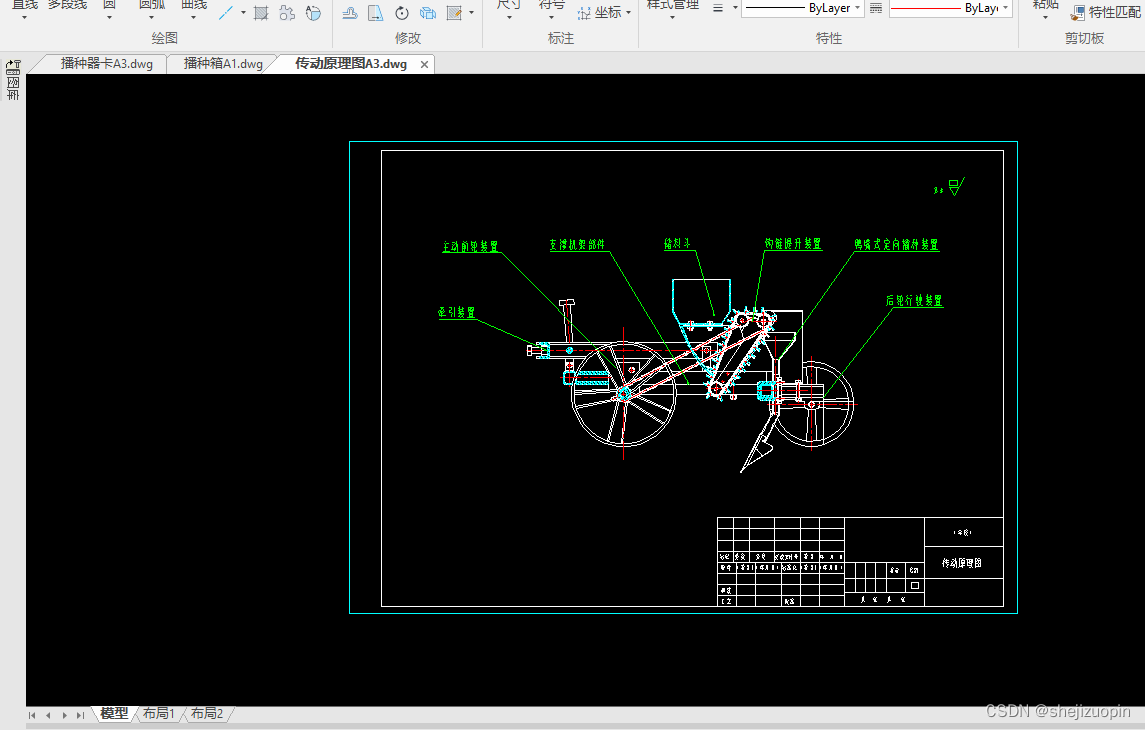
Task: Click the previous layout tab arrow
Action: point(48,715)
